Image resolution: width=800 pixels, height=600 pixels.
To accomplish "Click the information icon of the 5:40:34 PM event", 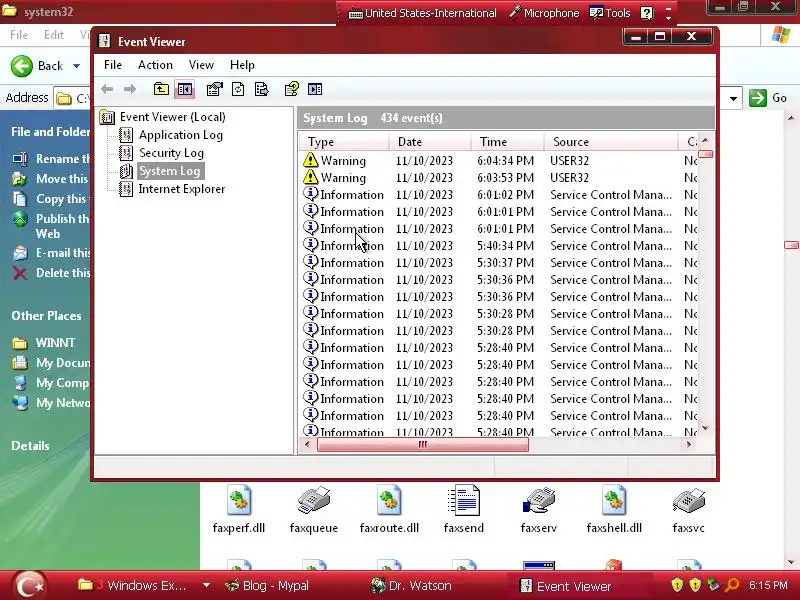I will point(310,245).
